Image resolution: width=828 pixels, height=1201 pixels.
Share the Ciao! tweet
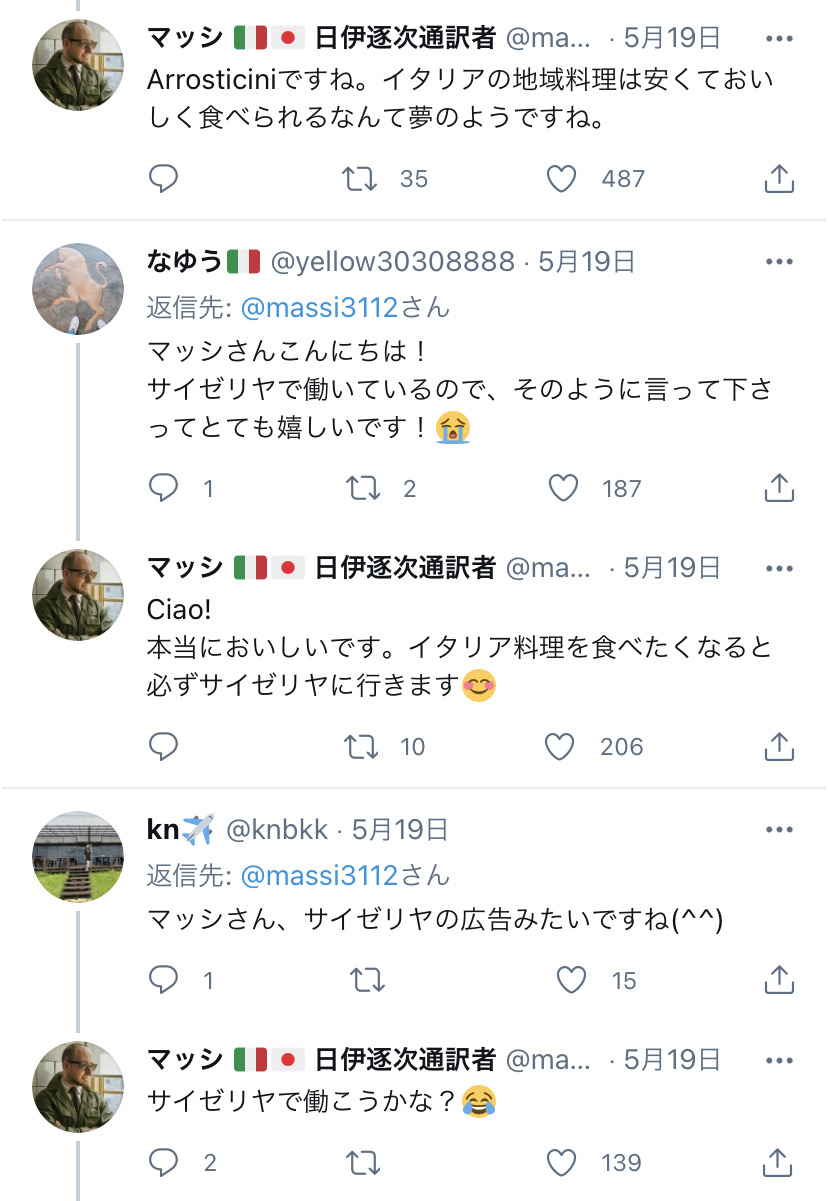(x=779, y=747)
